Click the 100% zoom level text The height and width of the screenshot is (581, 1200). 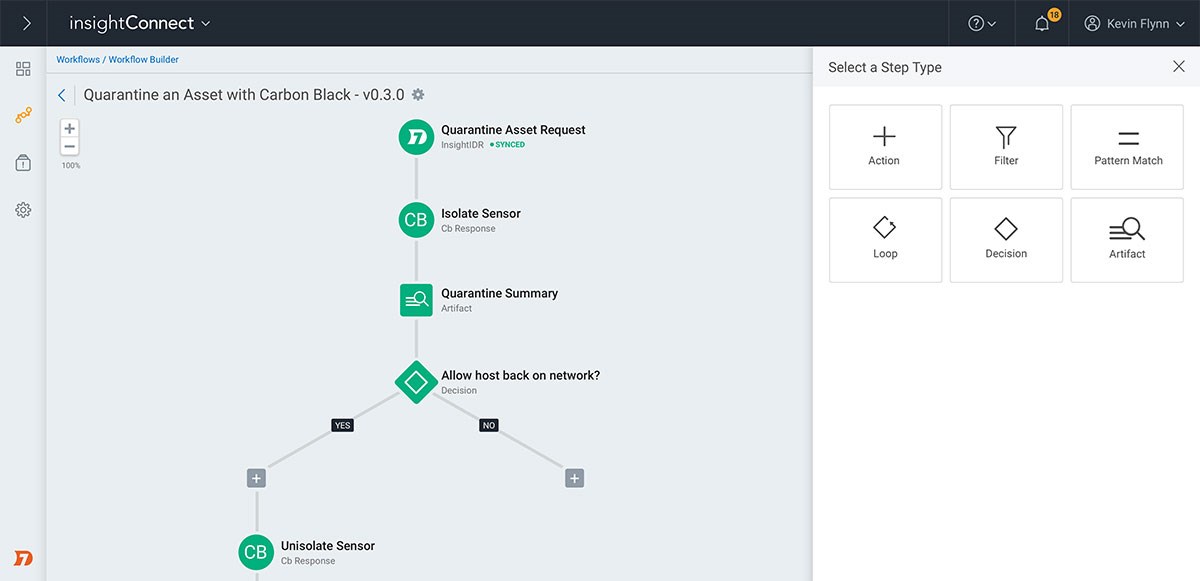(71, 165)
